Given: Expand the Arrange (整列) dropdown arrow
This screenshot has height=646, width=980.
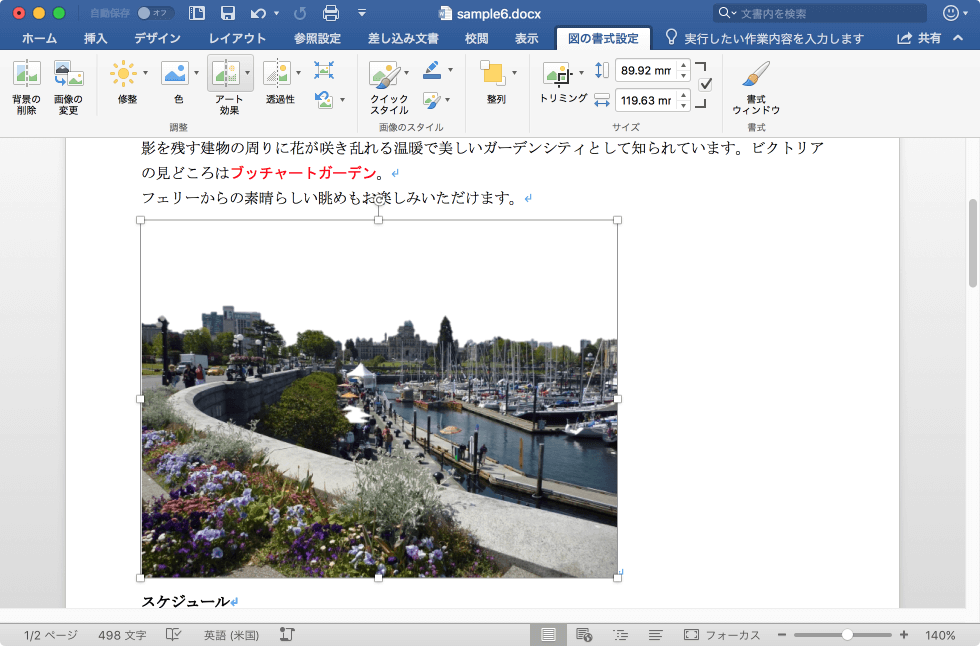Looking at the screenshot, I should pyautogui.click(x=515, y=73).
